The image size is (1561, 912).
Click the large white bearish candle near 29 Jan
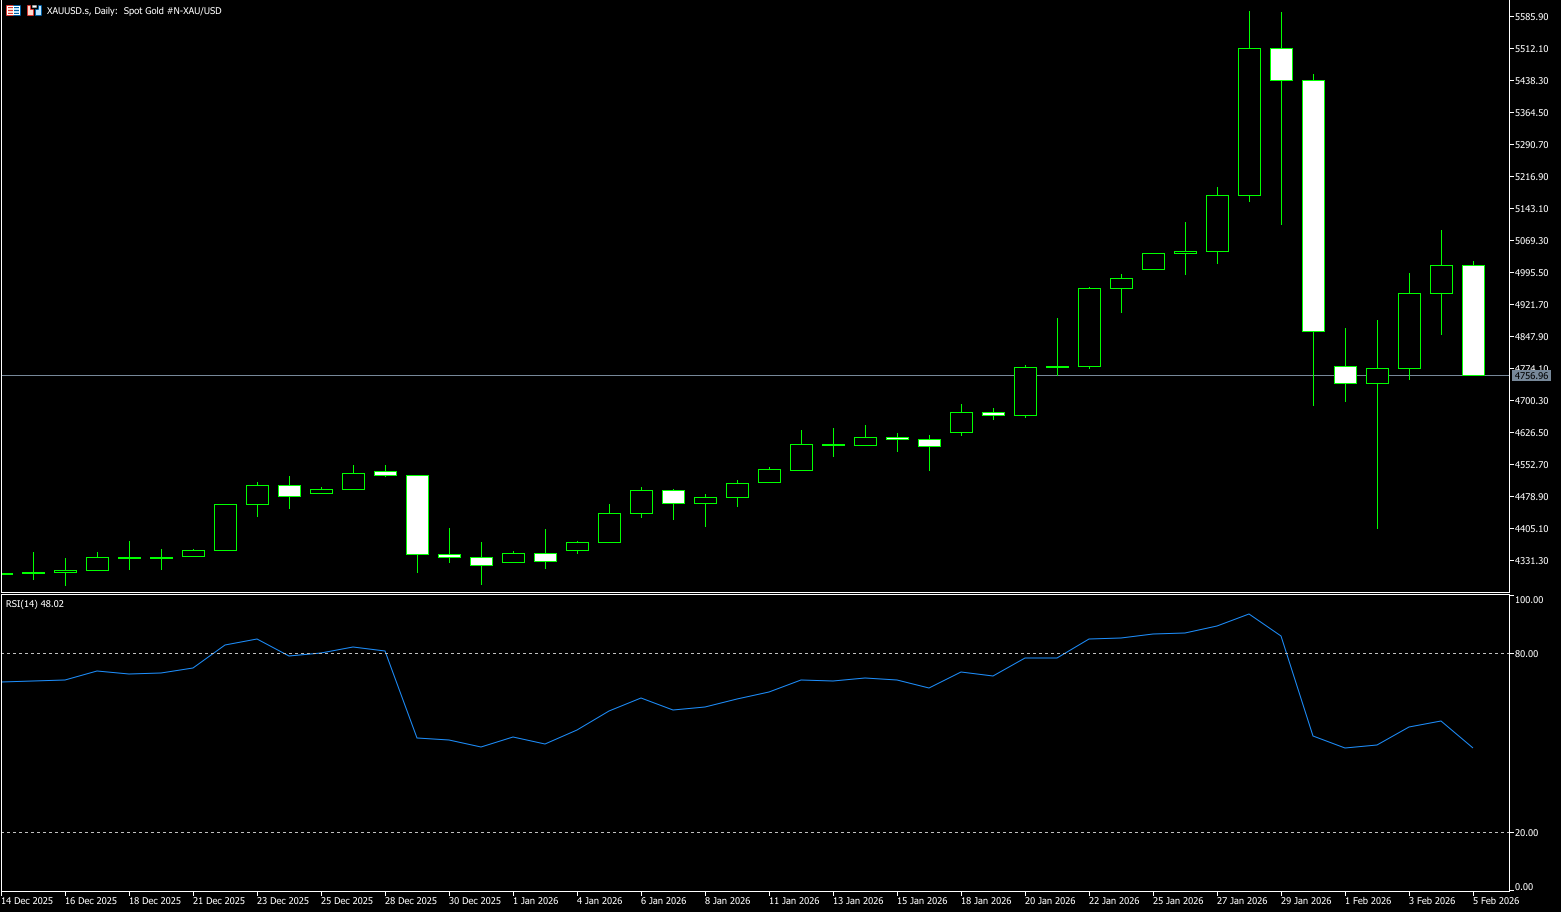(x=1313, y=205)
